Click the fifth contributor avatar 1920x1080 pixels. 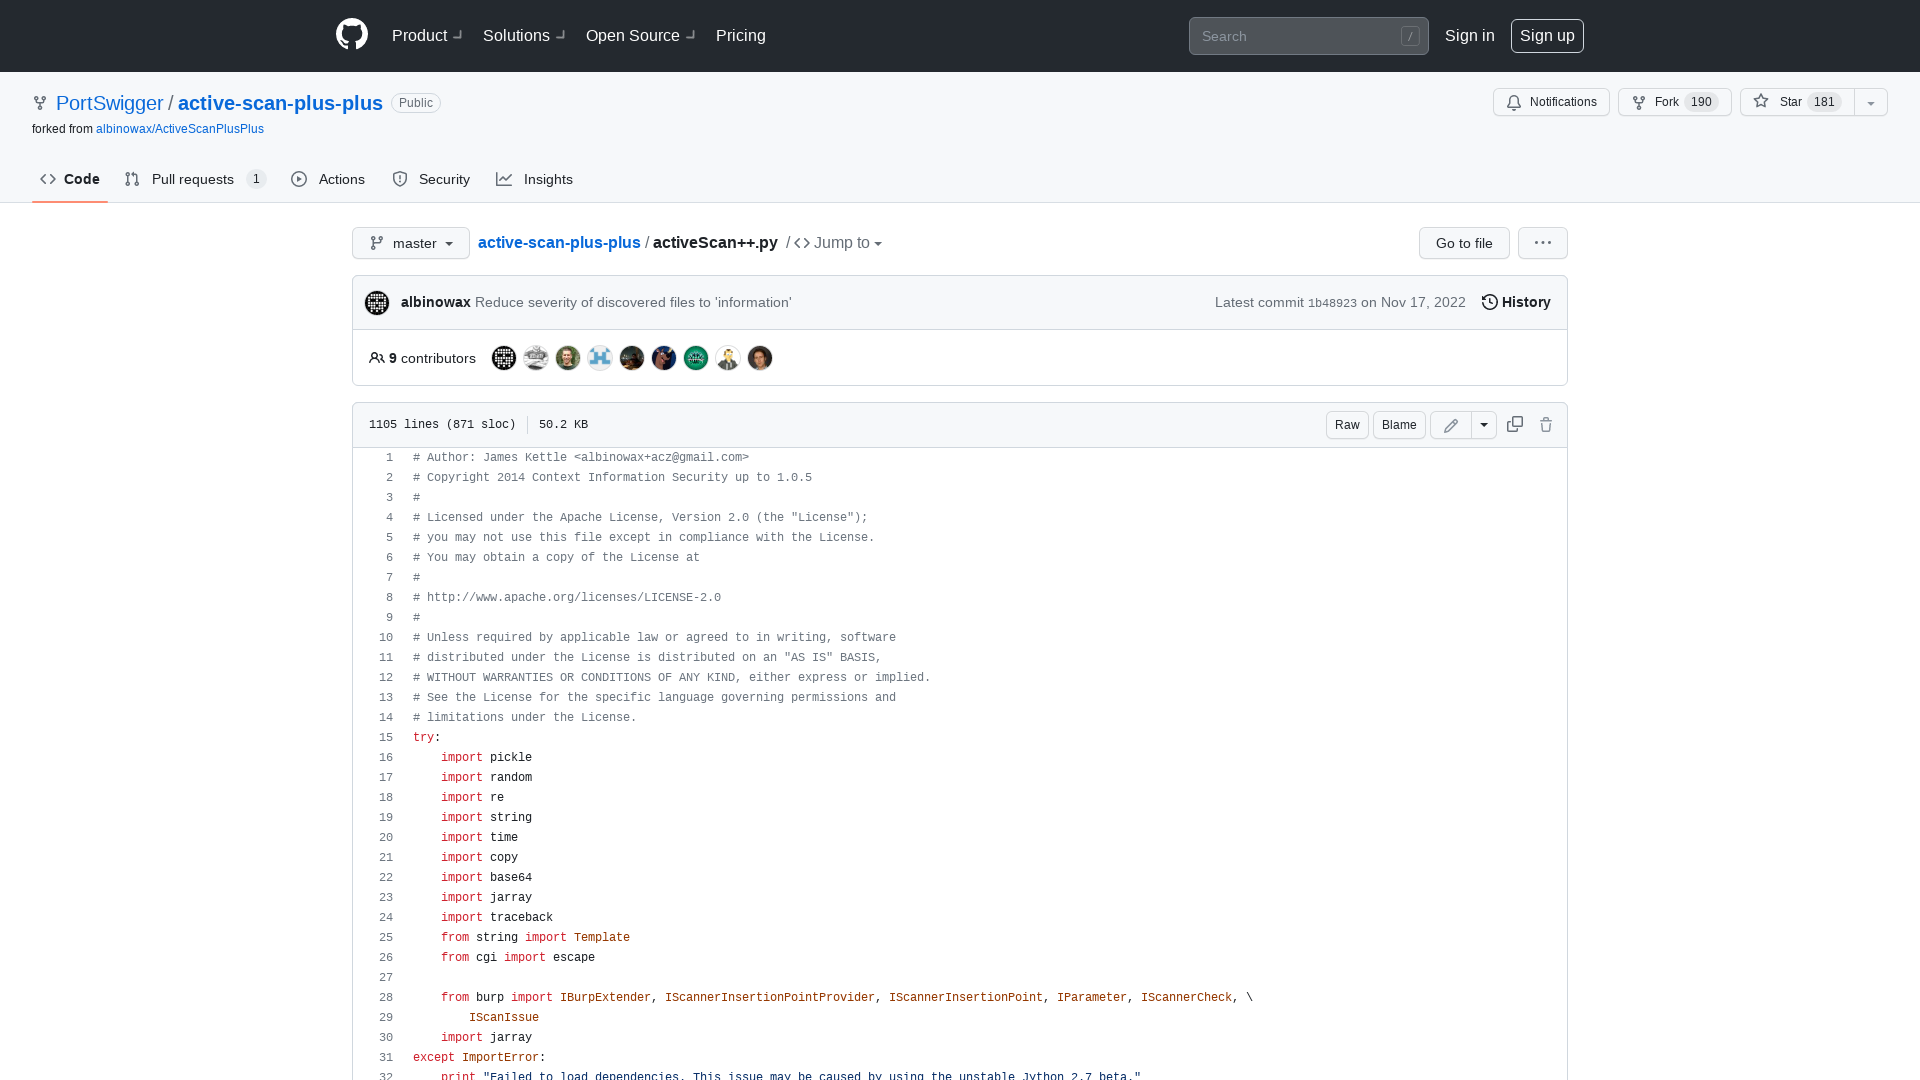tap(632, 358)
